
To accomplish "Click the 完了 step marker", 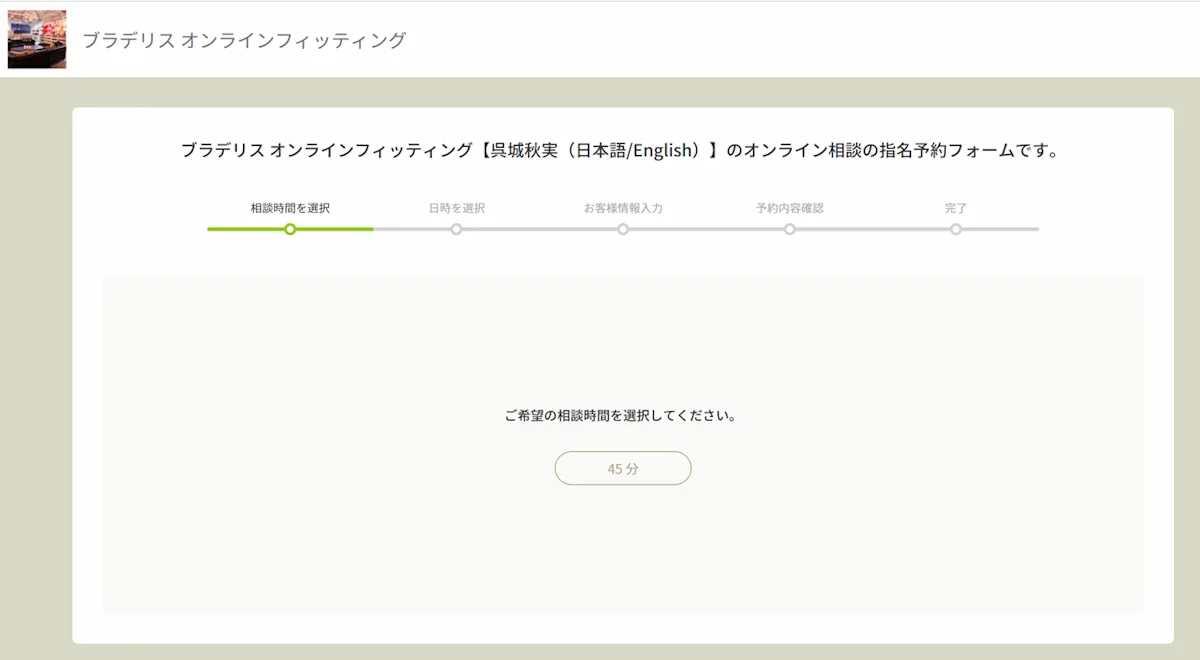I will tap(956, 229).
